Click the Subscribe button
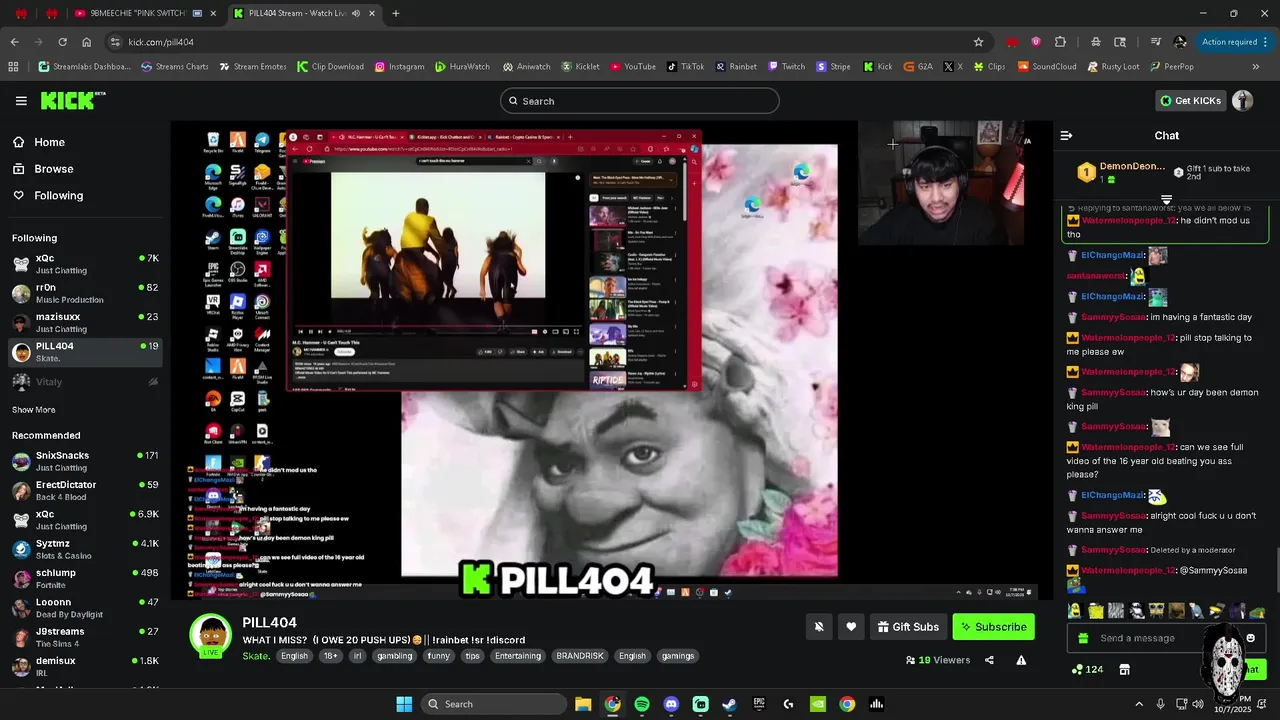 [x=994, y=627]
